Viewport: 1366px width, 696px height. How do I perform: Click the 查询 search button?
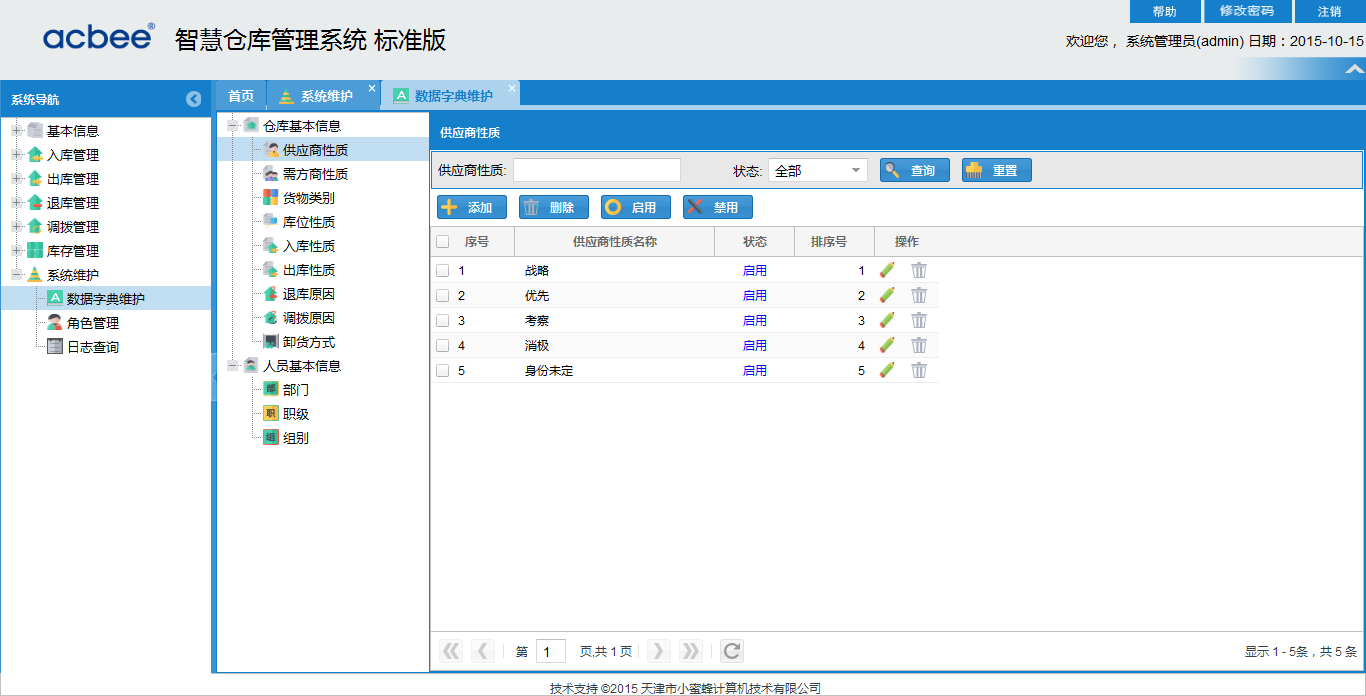pos(915,170)
